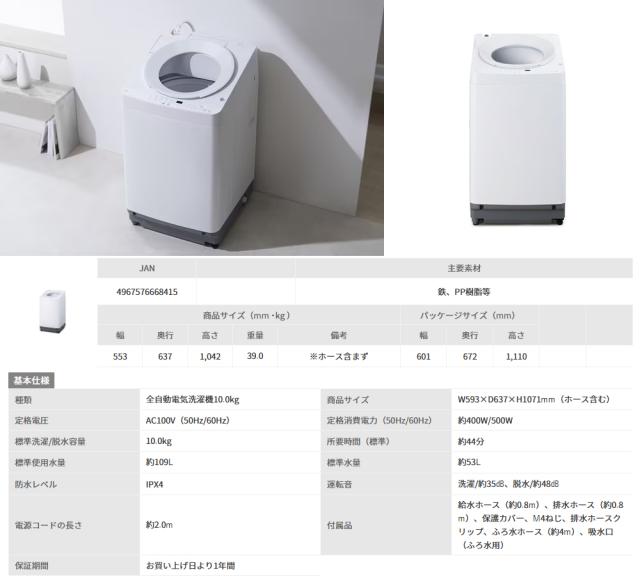640x579 pixels.
Task: Click the パッケージサイズ (mm) header
Action: (469, 315)
